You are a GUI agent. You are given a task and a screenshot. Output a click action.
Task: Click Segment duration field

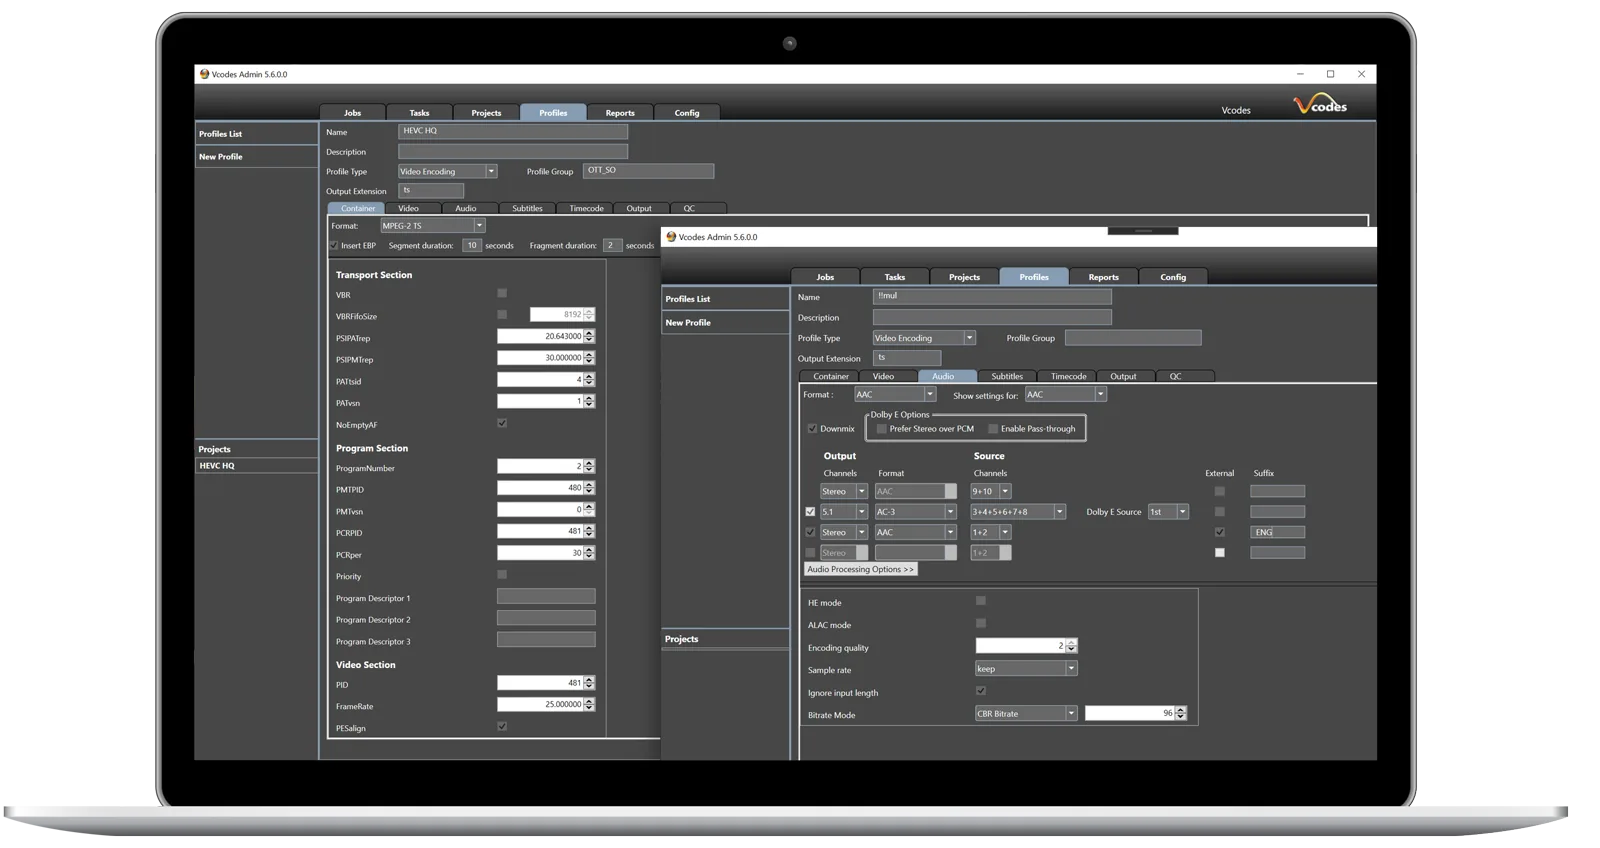pos(471,245)
